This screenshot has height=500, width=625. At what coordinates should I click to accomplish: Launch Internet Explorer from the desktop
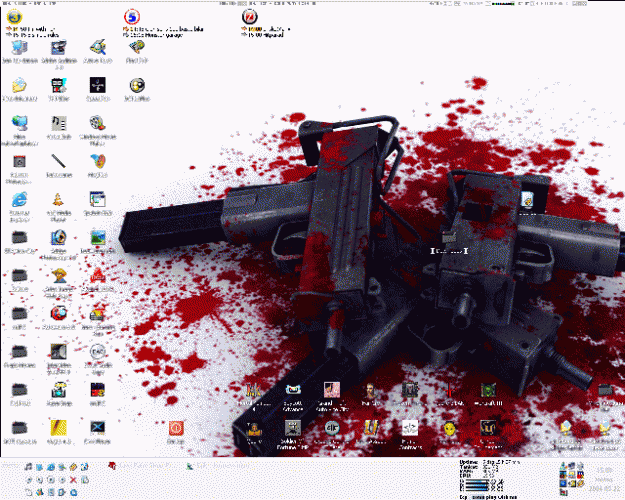(x=18, y=199)
